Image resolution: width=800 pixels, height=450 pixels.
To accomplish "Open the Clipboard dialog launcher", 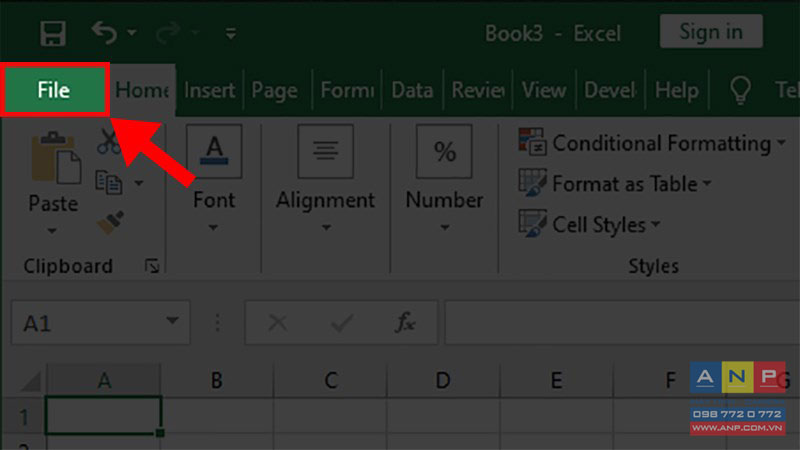I will (152, 266).
